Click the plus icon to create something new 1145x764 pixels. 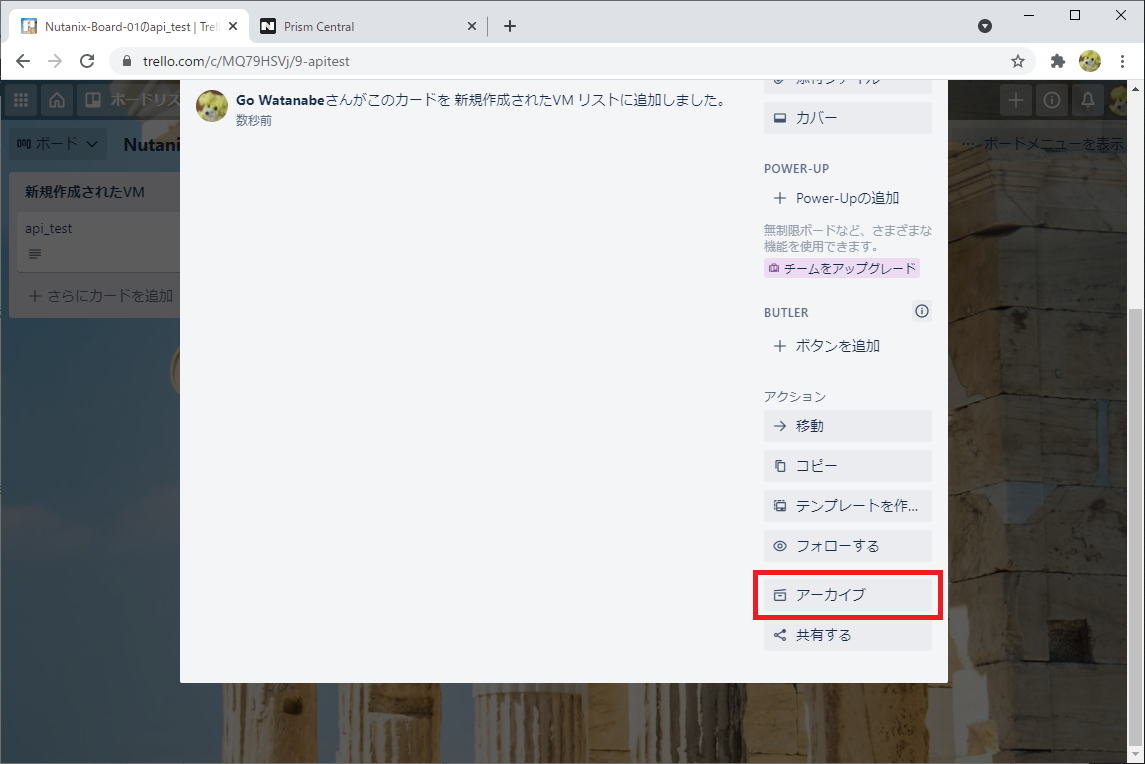coord(1016,99)
